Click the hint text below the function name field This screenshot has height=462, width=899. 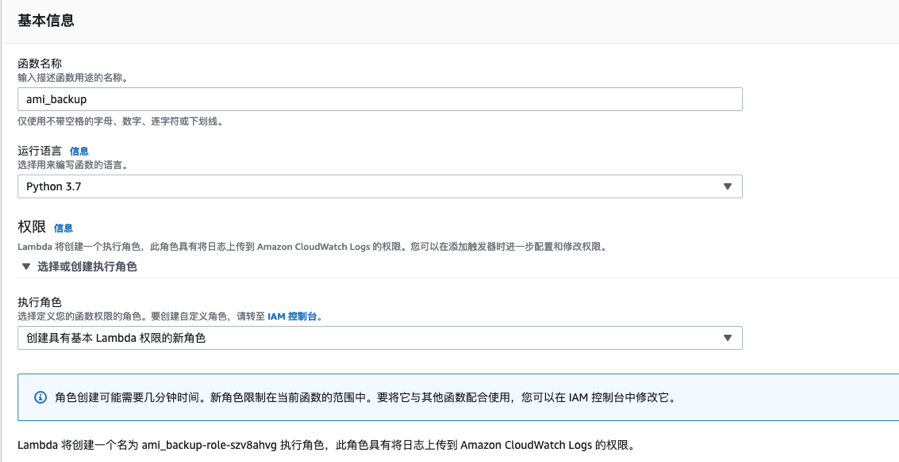pos(120,121)
